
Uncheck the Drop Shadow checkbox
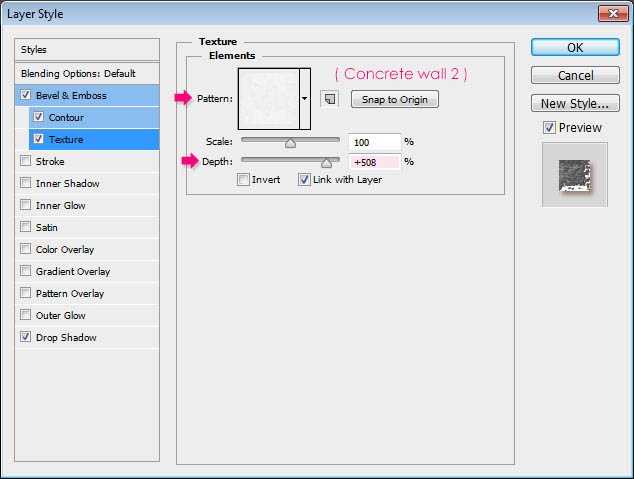[25, 337]
